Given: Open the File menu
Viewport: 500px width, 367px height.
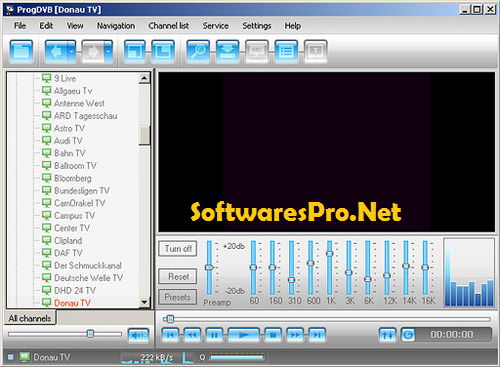Looking at the screenshot, I should click(20, 26).
